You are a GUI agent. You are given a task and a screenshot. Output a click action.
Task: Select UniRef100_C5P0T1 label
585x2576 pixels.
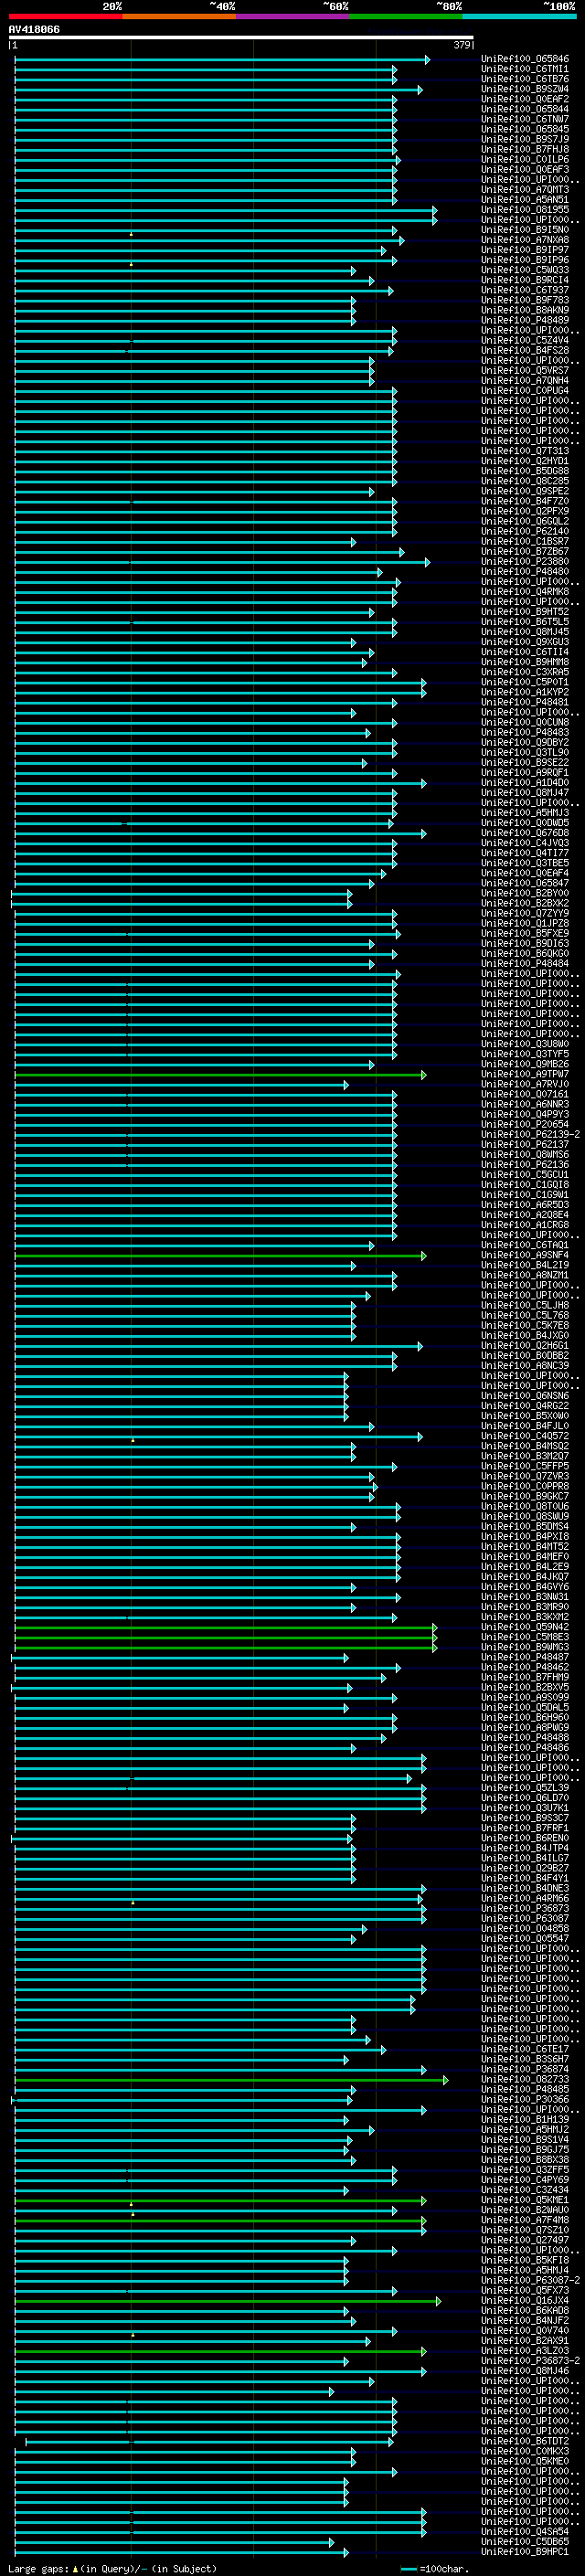[525, 682]
